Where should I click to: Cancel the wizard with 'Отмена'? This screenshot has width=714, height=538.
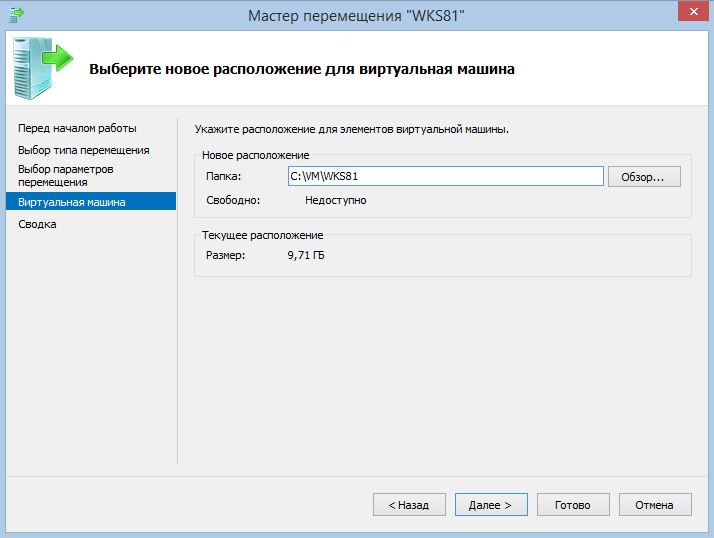tap(655, 505)
